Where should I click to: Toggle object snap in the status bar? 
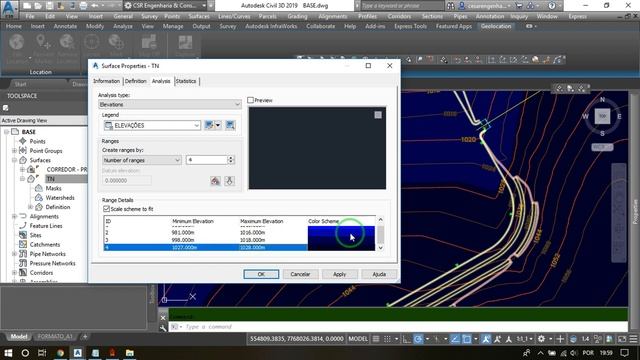tap(467, 339)
